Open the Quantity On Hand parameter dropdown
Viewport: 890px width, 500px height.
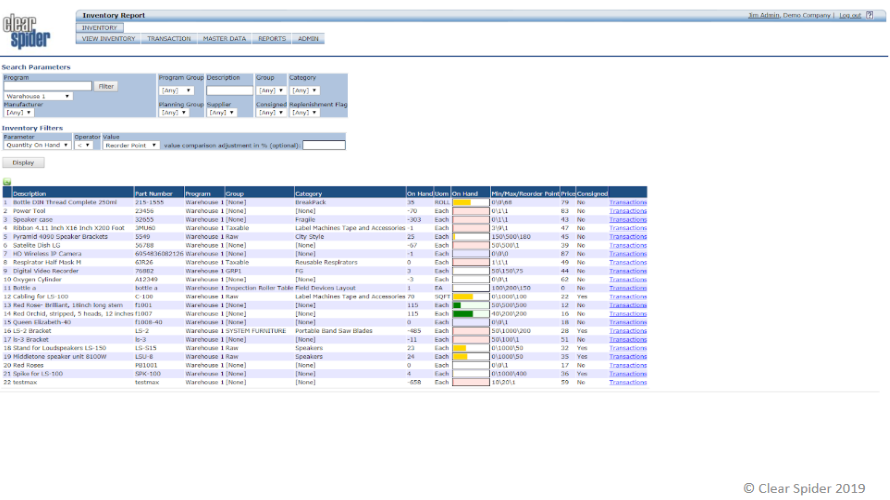(37, 145)
